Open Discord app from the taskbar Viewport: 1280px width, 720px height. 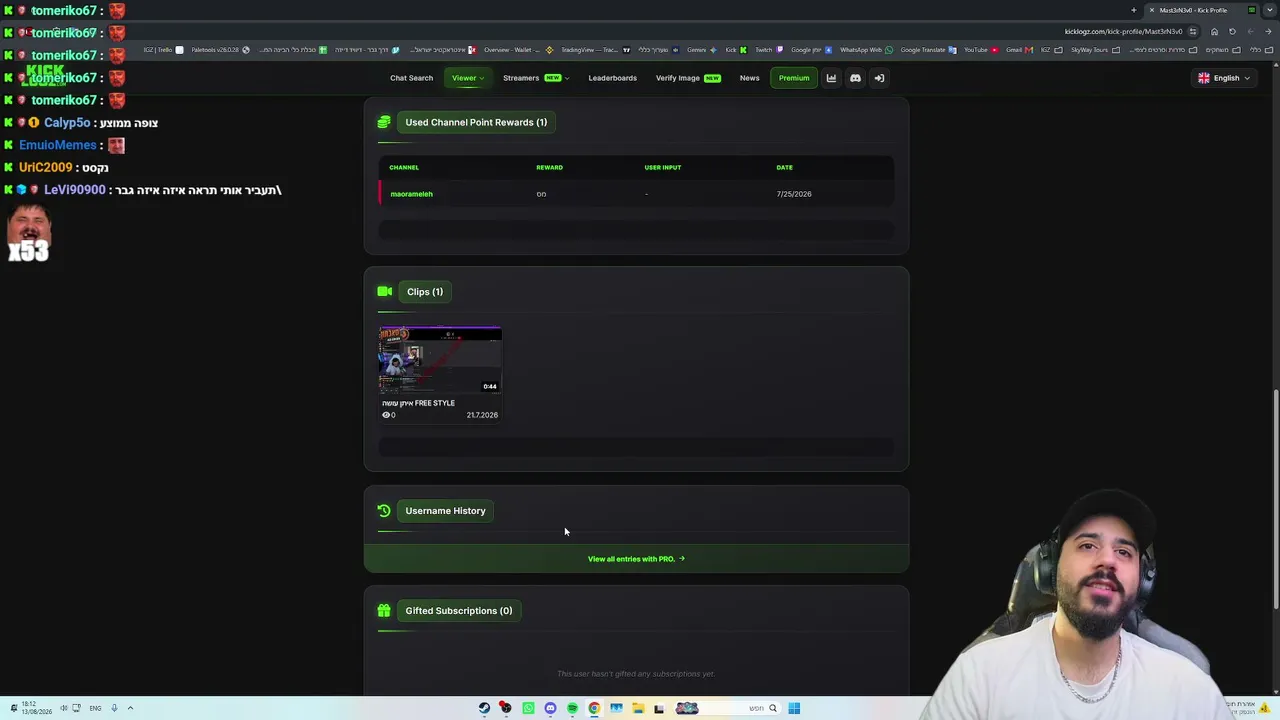(550, 708)
